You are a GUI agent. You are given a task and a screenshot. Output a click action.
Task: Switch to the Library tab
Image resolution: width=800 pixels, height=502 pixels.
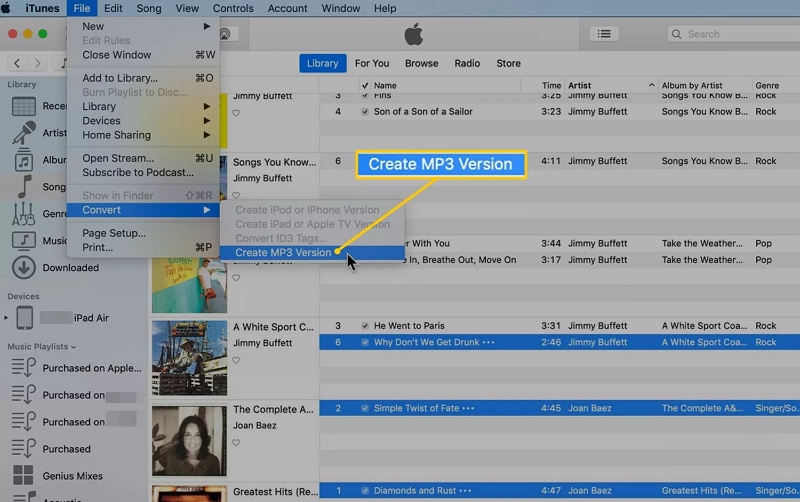tap(322, 63)
